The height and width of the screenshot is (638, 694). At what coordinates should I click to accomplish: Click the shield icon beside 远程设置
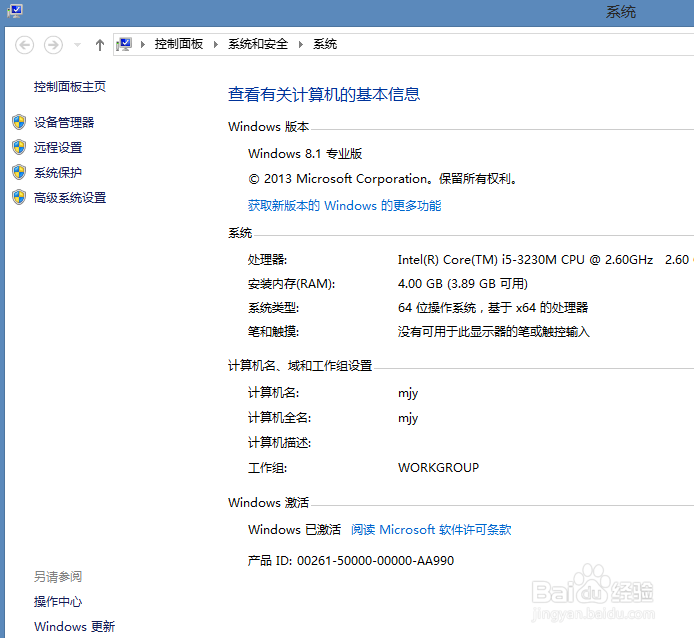click(x=19, y=147)
